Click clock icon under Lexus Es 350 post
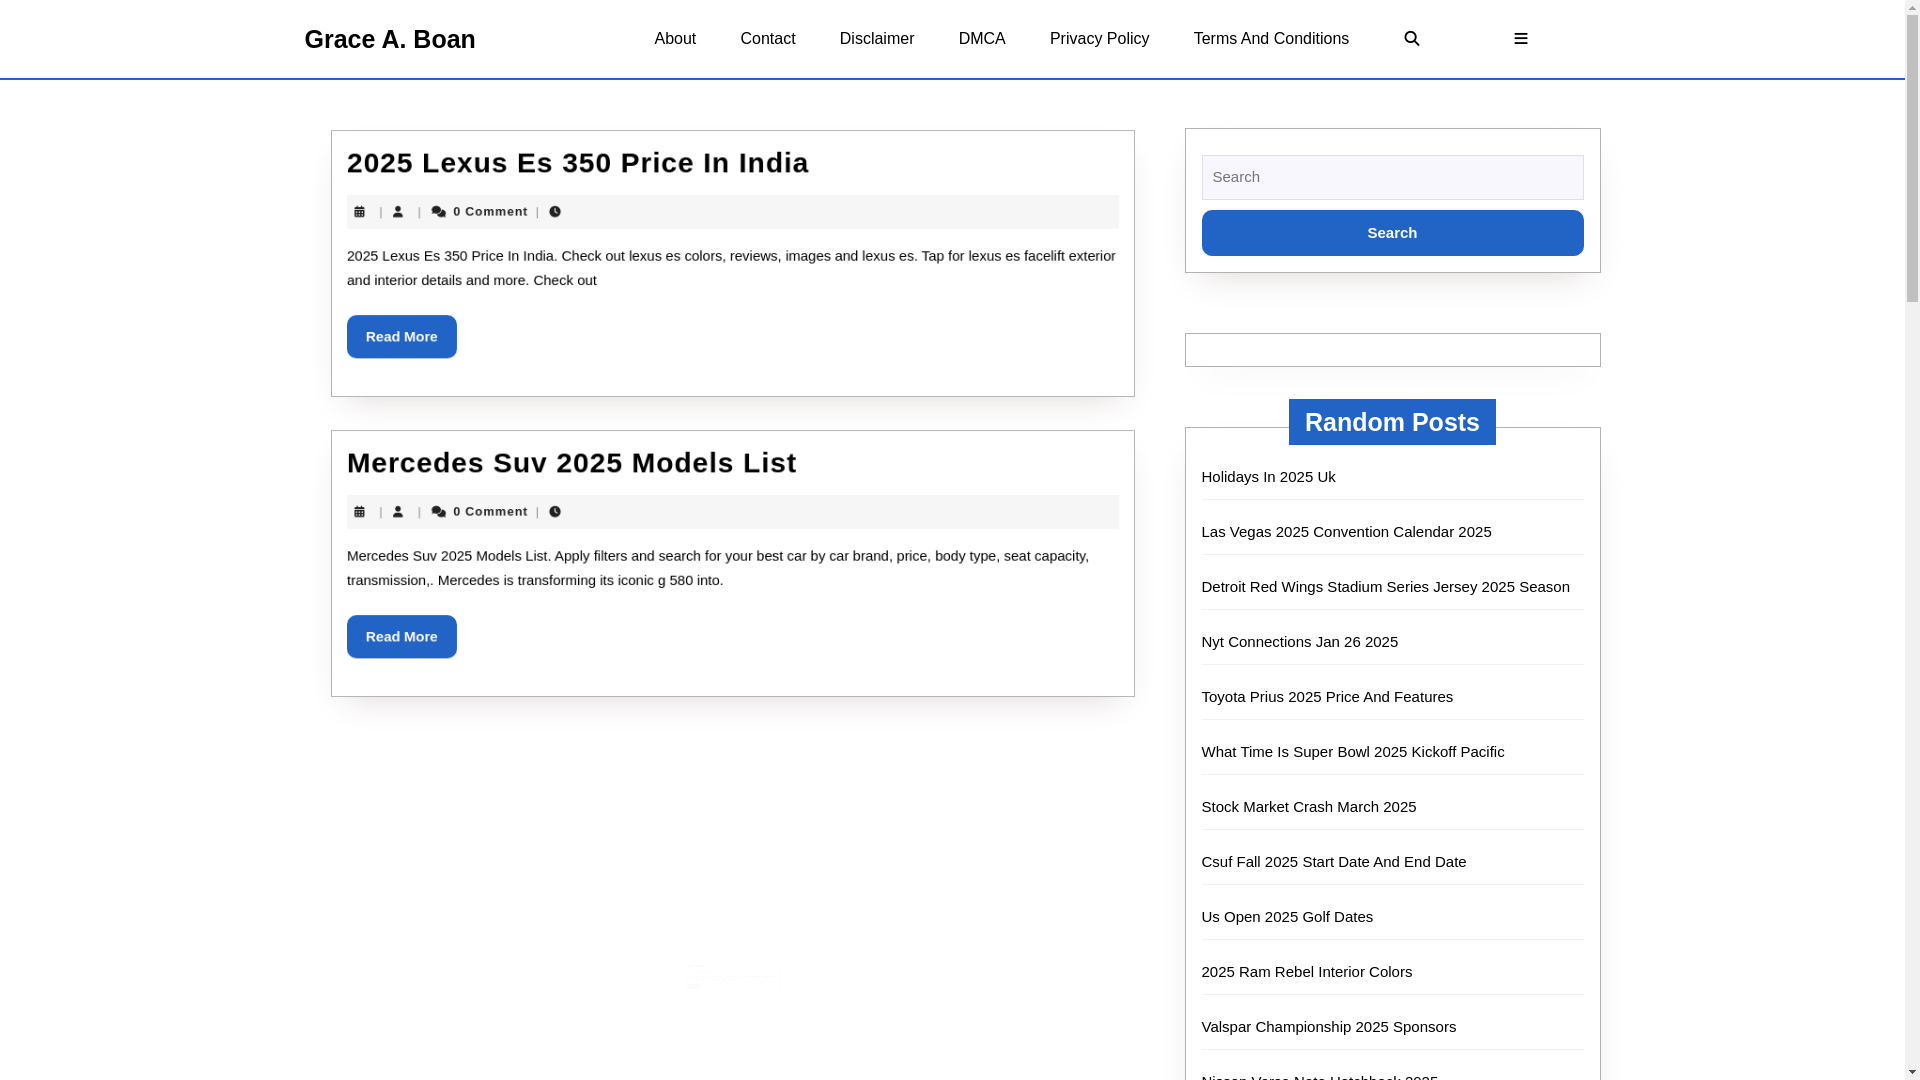The width and height of the screenshot is (1920, 1080). click(x=555, y=211)
